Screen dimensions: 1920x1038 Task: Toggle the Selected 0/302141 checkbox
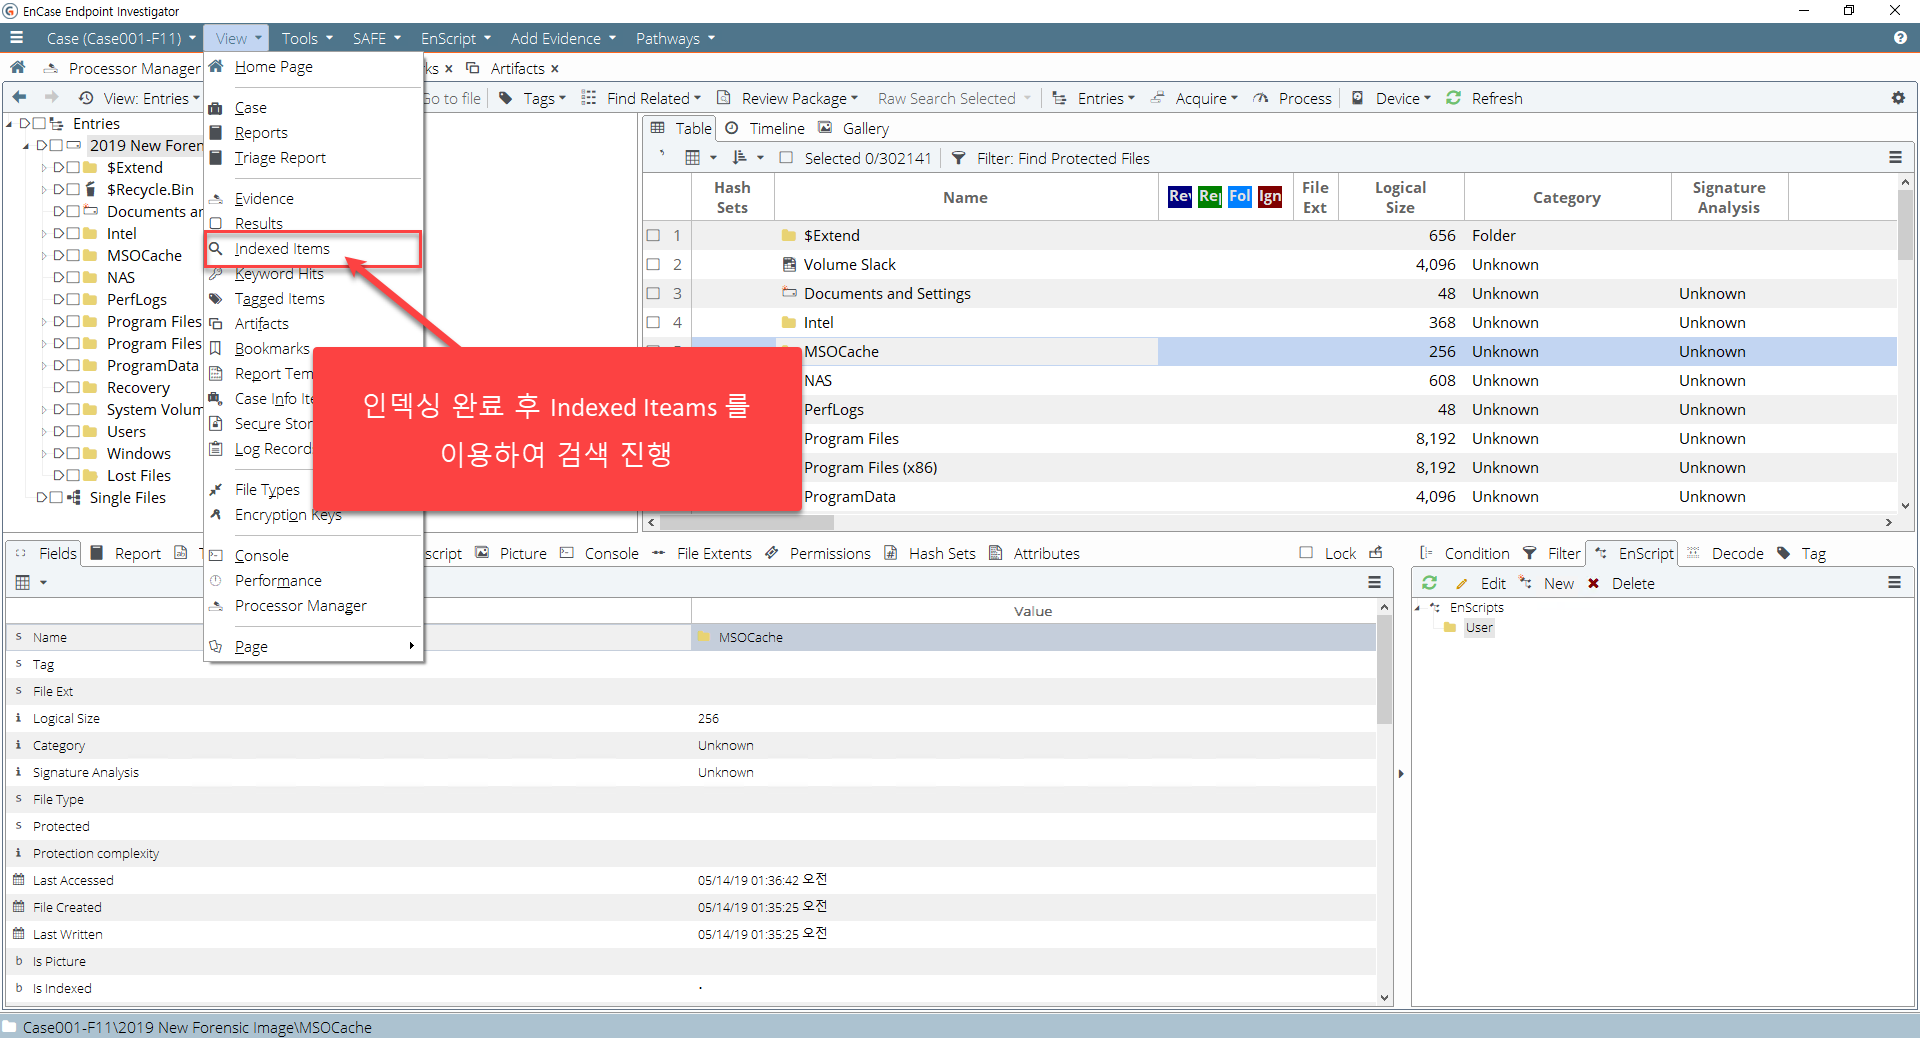786,158
